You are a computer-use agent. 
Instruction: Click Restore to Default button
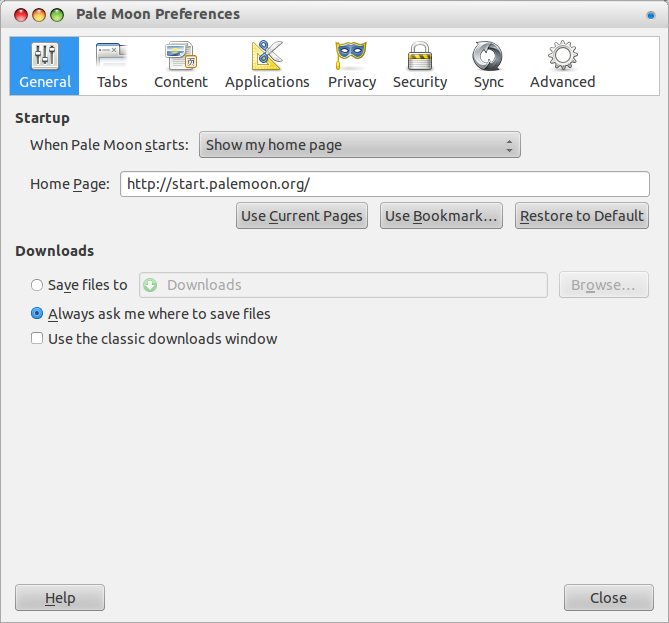(x=582, y=215)
